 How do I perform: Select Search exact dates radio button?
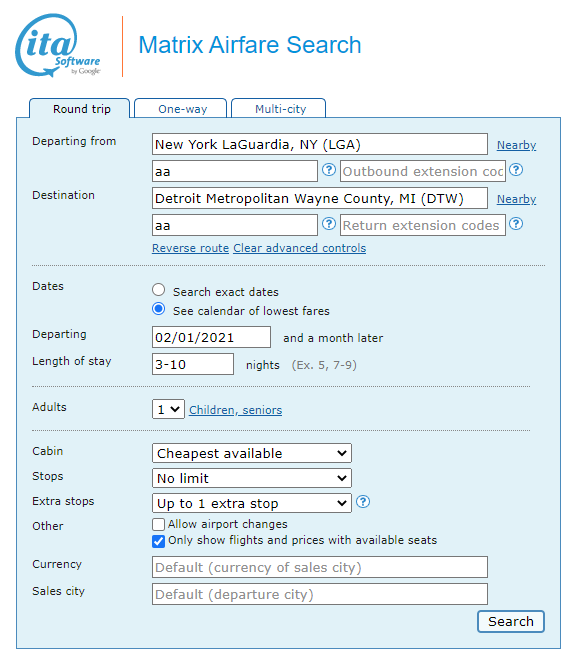click(x=158, y=290)
